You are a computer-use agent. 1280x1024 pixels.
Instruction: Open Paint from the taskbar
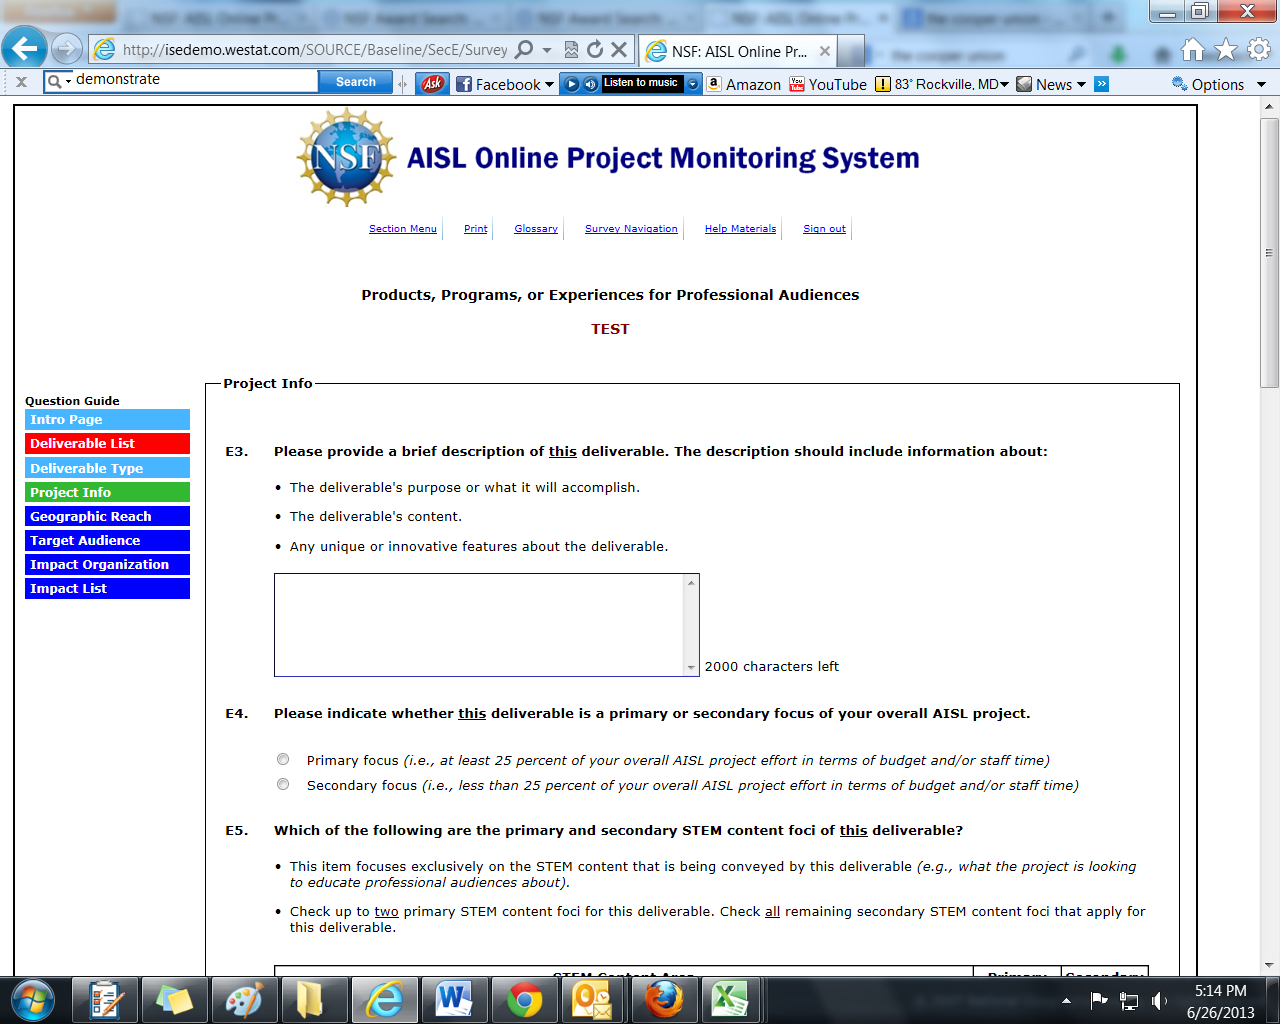point(244,1000)
